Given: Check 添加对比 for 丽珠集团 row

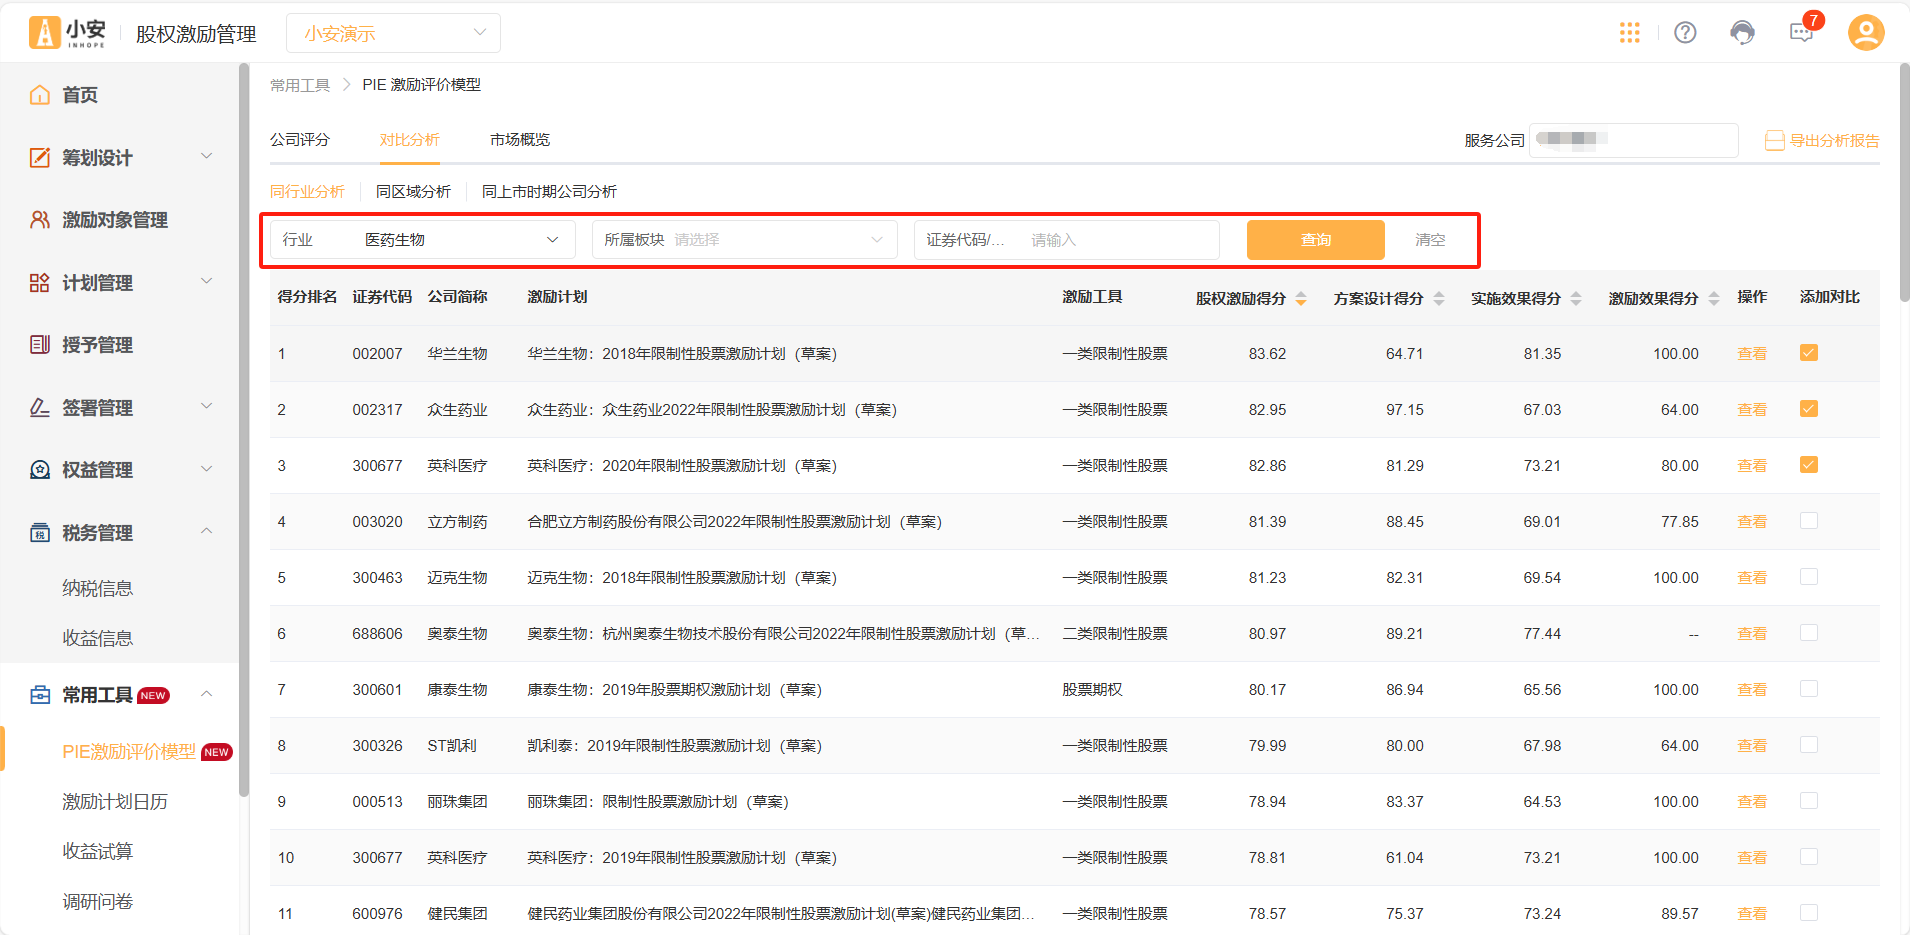Looking at the screenshot, I should (1809, 801).
